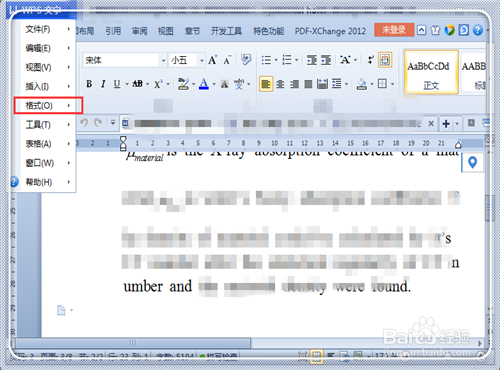Switch to the 审阅 ribbon tab
500x370 pixels.
tap(139, 31)
